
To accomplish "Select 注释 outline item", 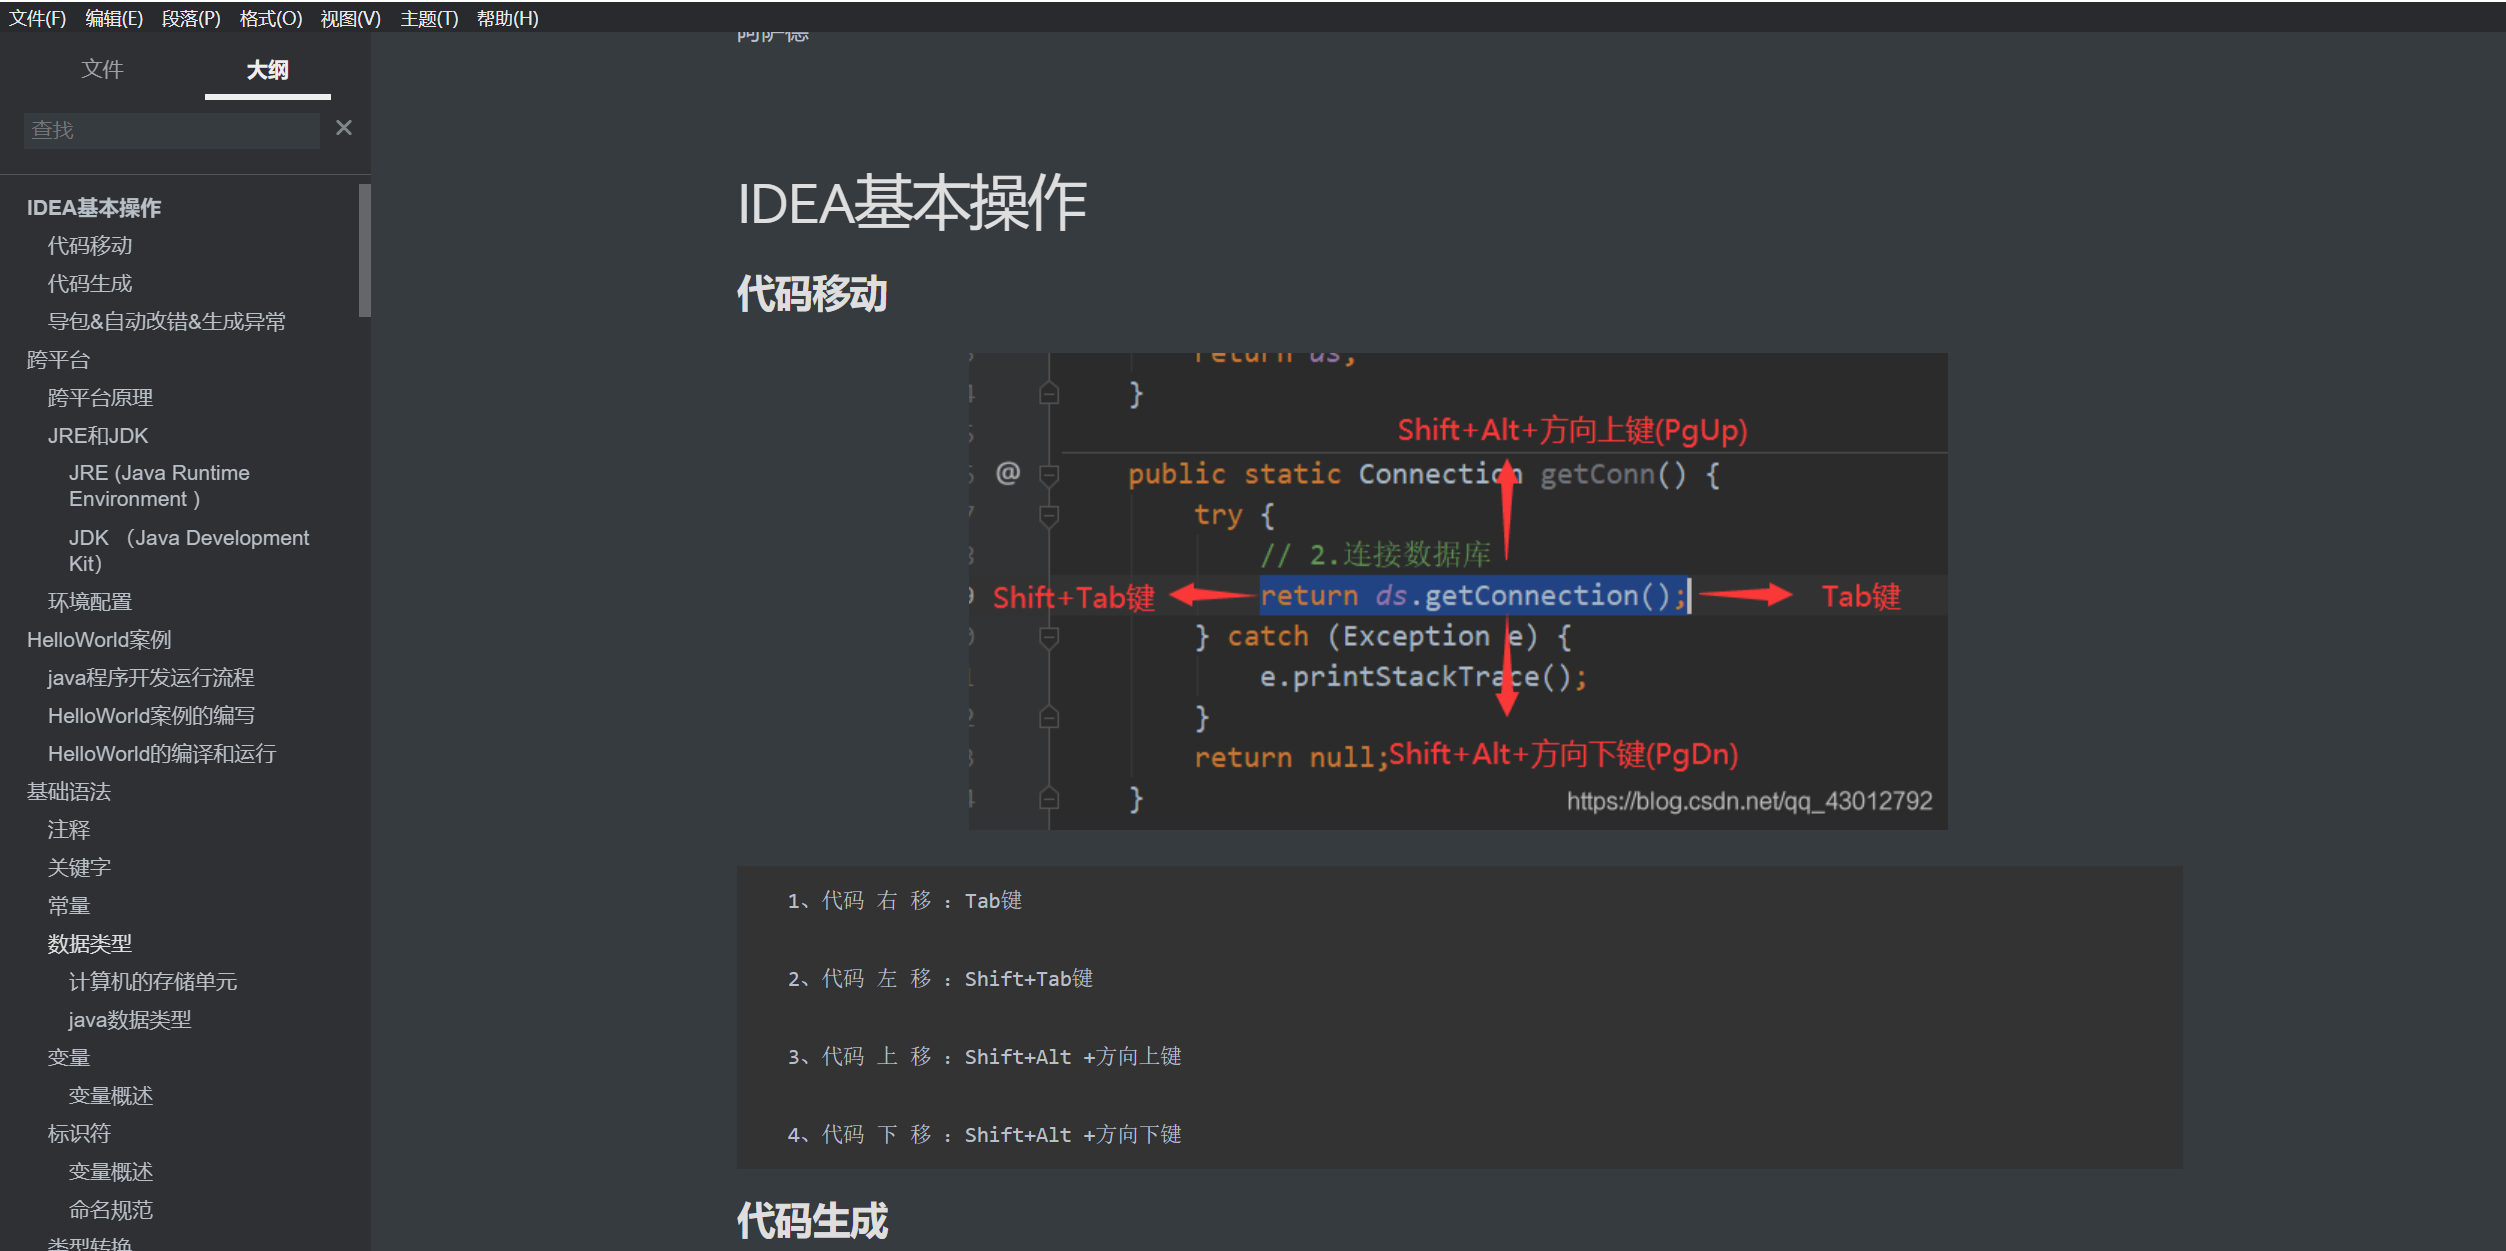I will pos(69,830).
